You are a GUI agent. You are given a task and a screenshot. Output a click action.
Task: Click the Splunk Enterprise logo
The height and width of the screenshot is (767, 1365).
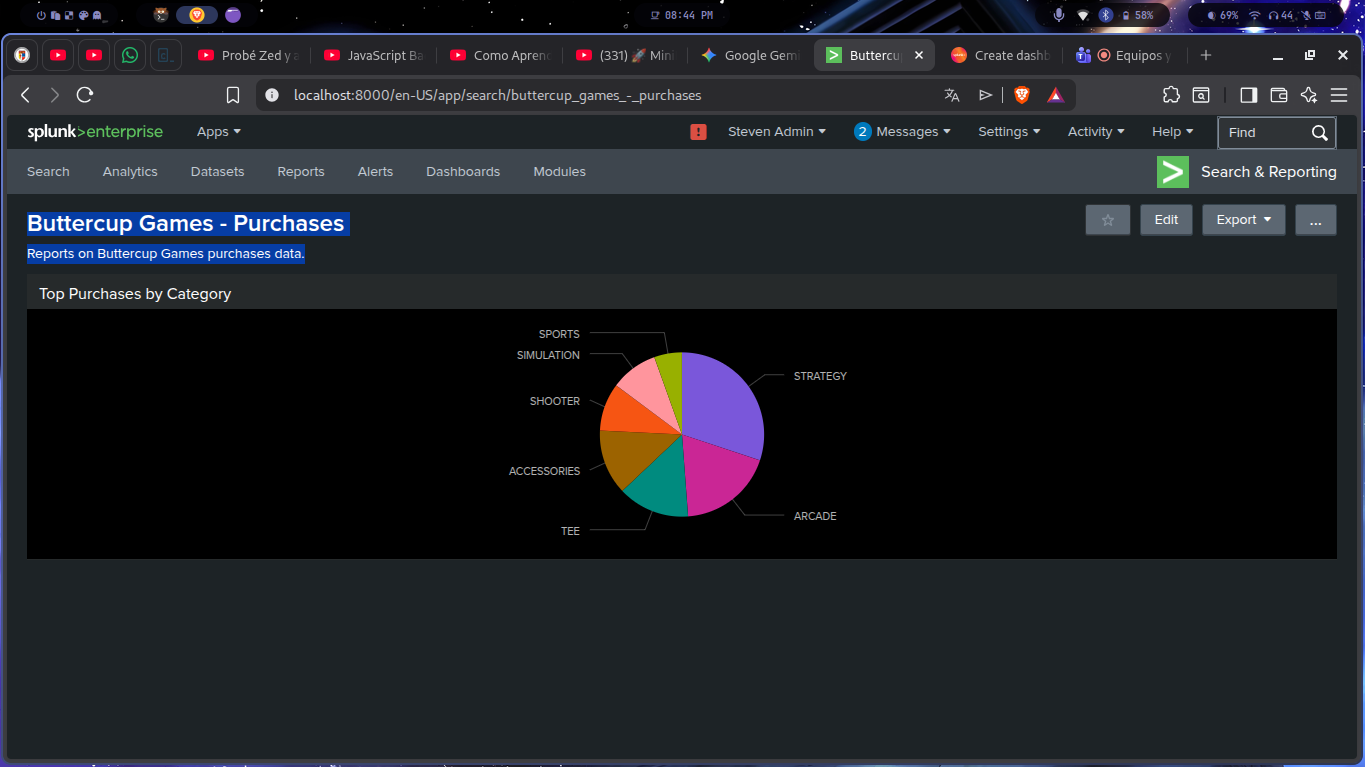click(95, 132)
